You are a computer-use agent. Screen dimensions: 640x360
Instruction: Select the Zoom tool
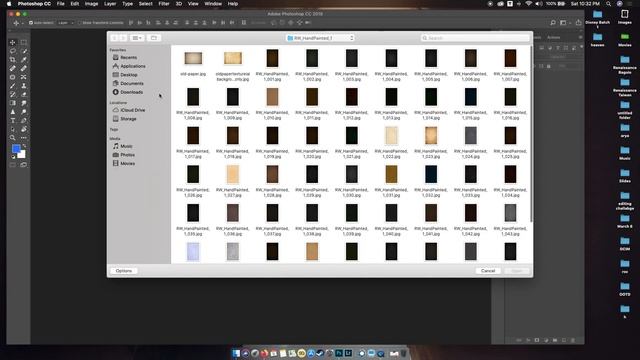point(13,138)
